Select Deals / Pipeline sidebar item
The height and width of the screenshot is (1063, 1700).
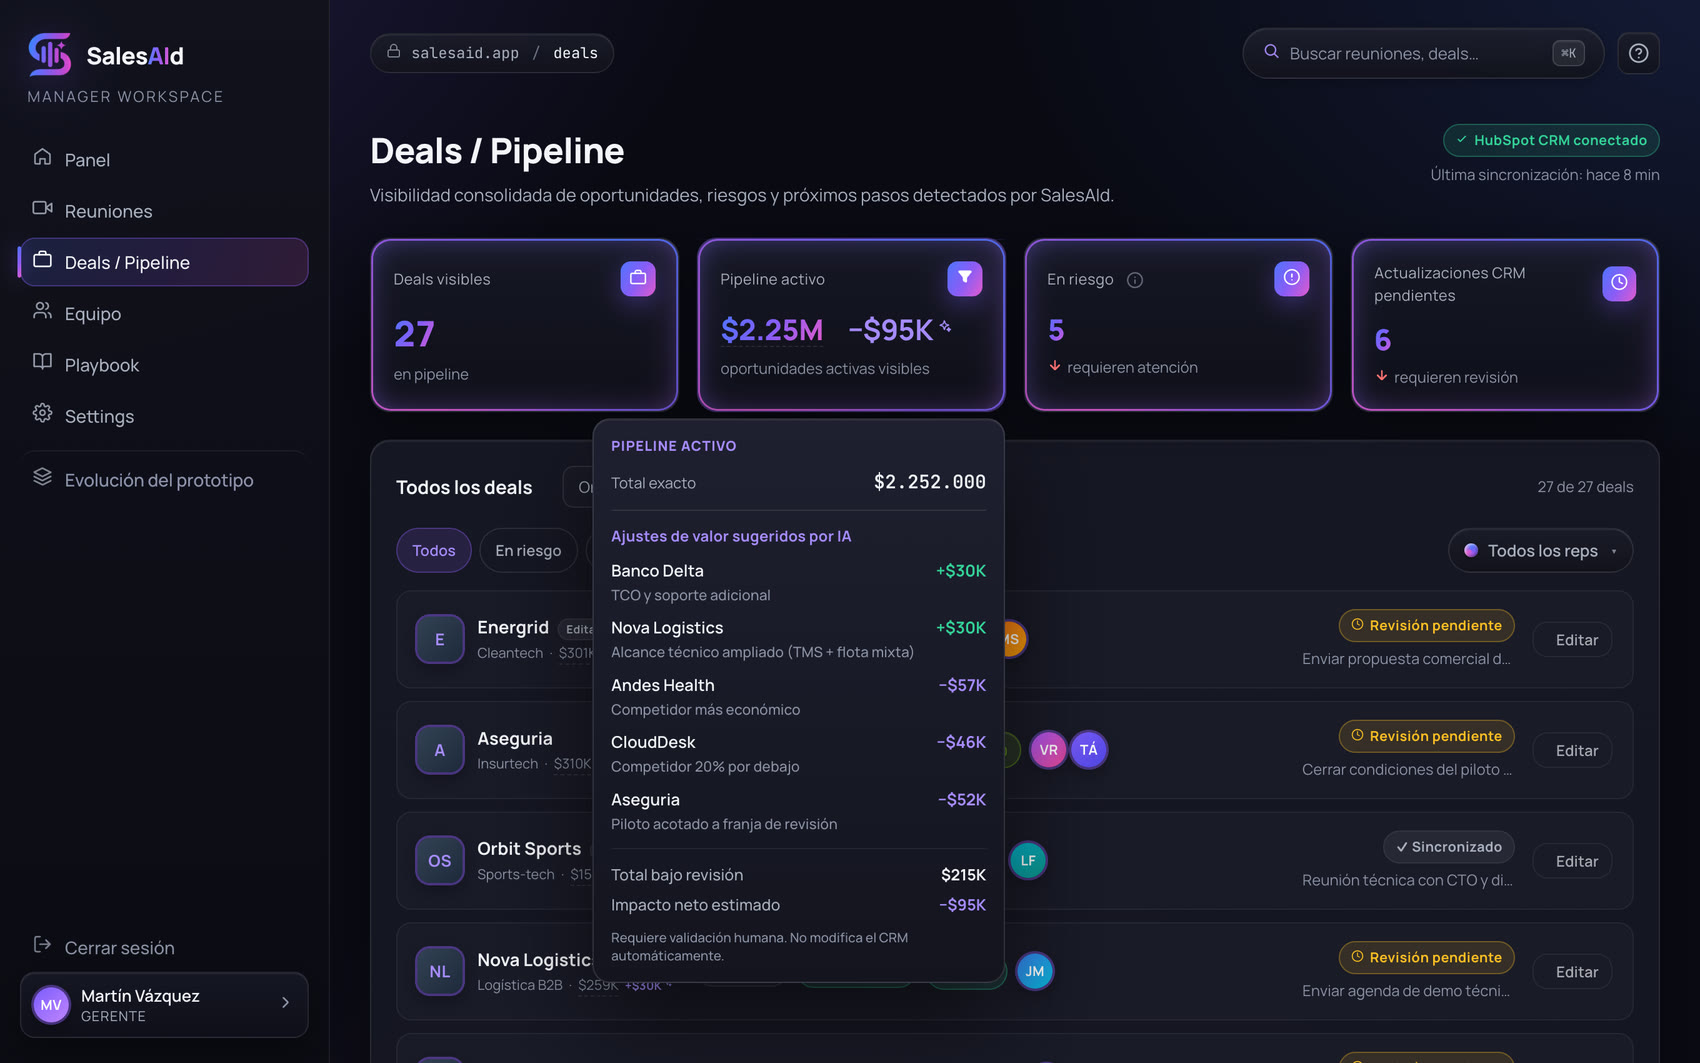point(163,262)
